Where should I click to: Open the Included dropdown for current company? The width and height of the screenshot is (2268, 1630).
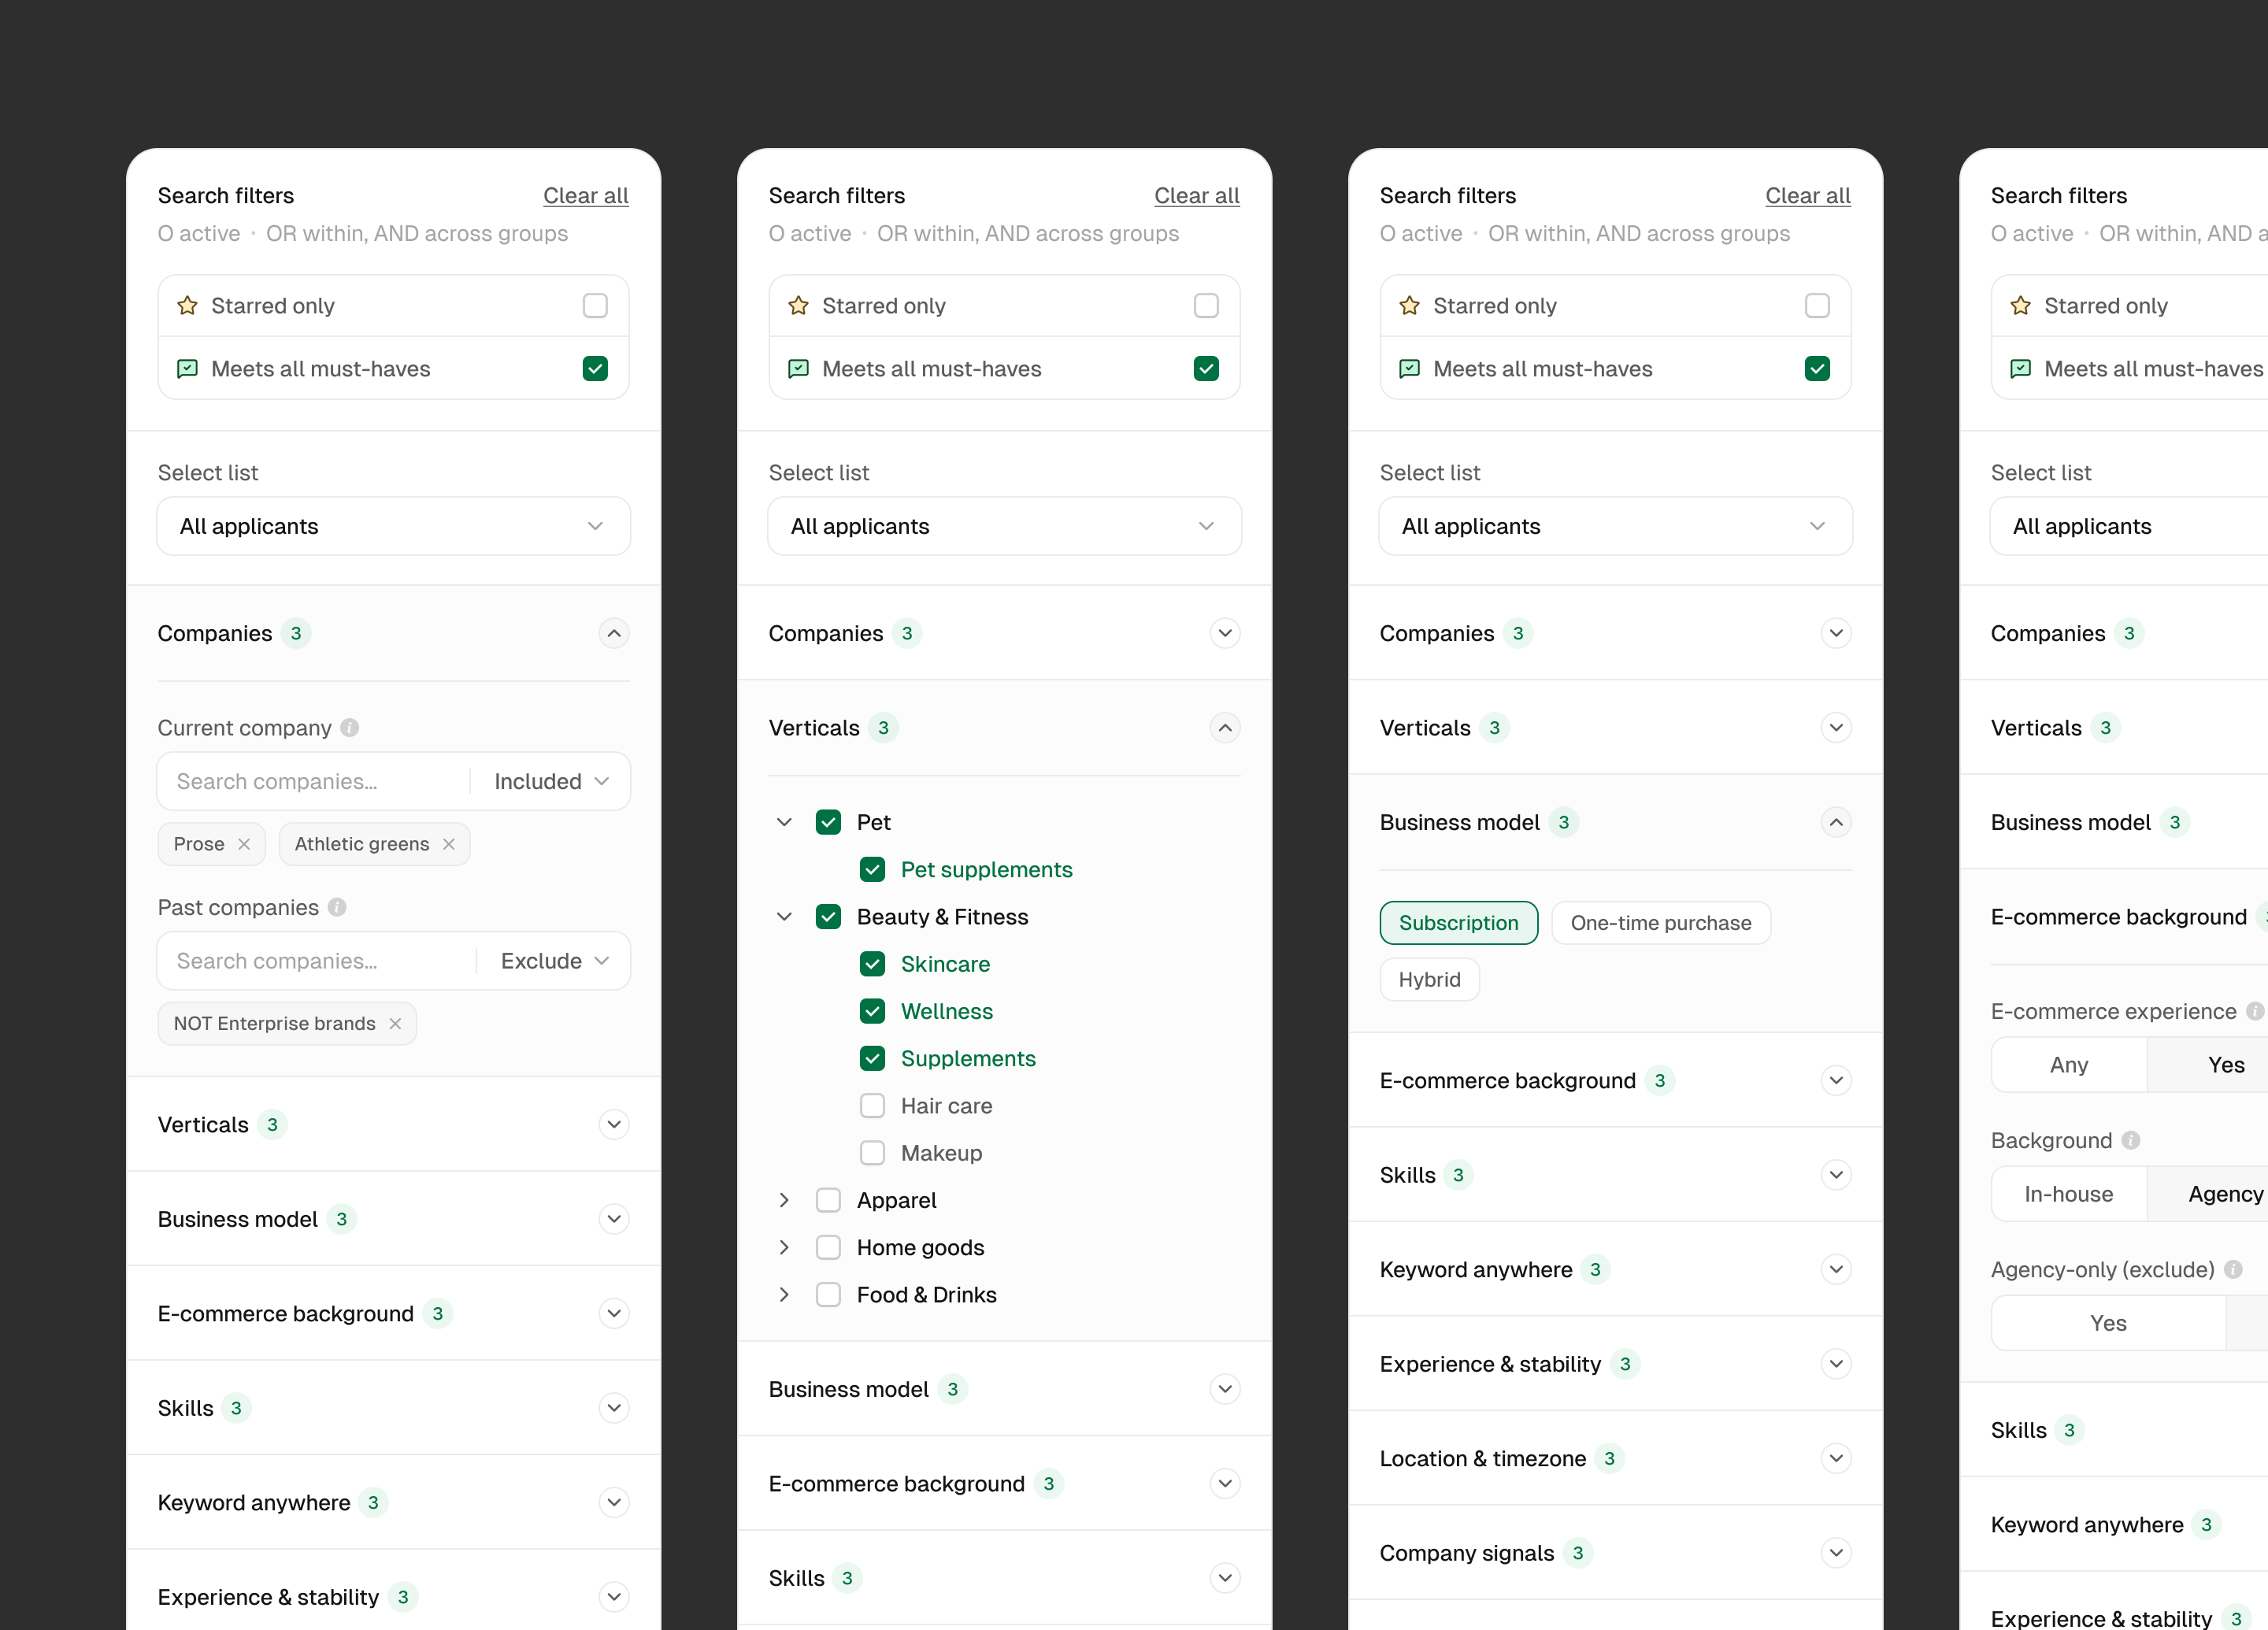pos(551,781)
